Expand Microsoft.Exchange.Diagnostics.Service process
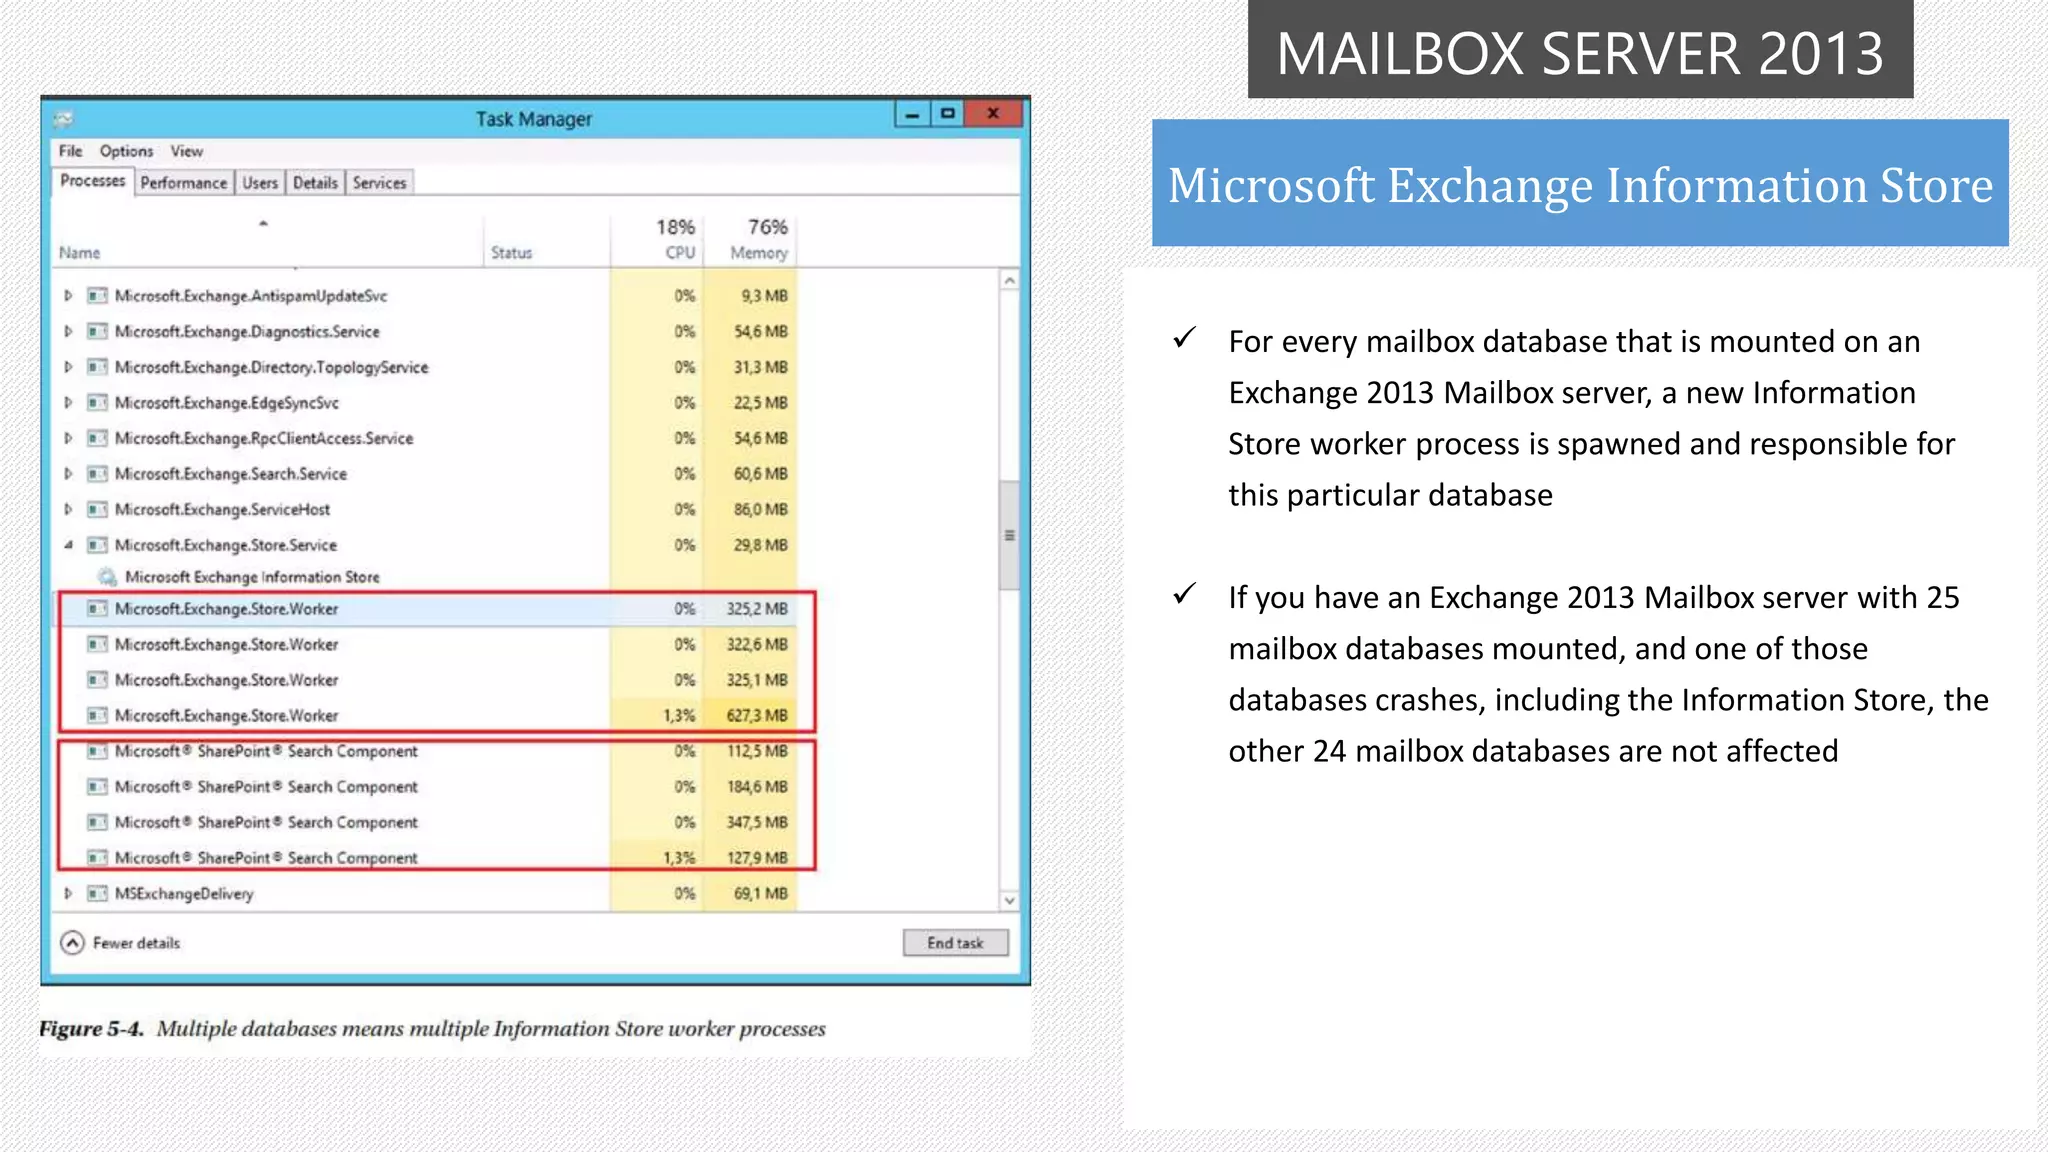 pyautogui.click(x=68, y=331)
